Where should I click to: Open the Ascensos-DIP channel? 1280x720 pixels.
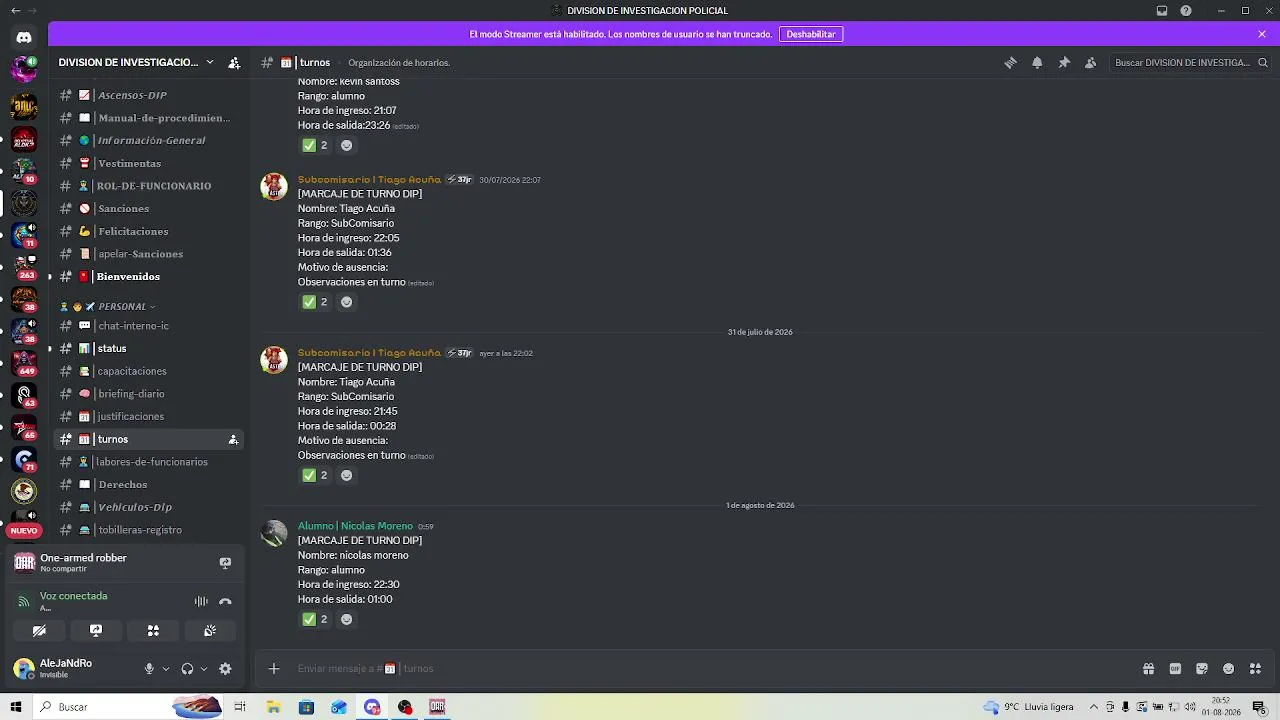point(148,95)
